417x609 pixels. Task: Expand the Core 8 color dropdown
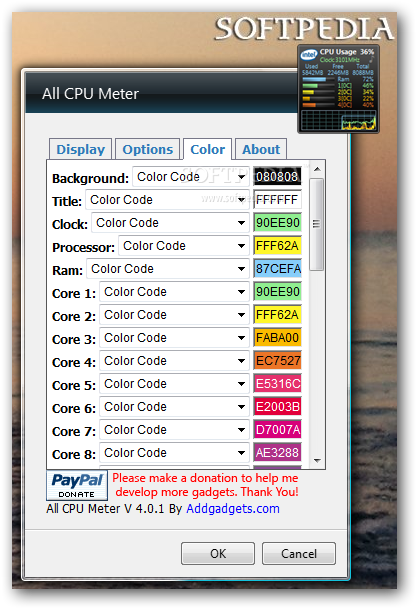174,452
